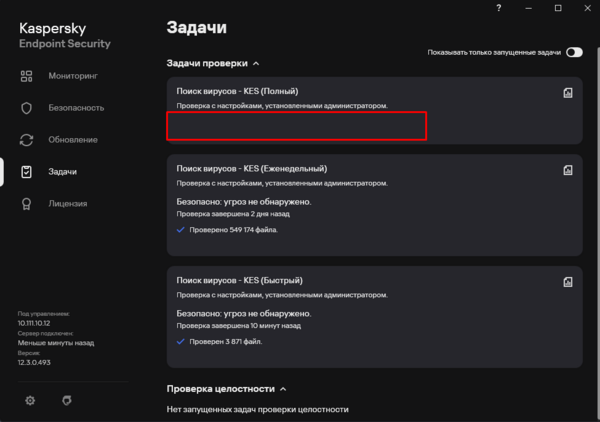The height and width of the screenshot is (422, 600).
Task: Open the Лицензия license section
Action: [x=66, y=203]
